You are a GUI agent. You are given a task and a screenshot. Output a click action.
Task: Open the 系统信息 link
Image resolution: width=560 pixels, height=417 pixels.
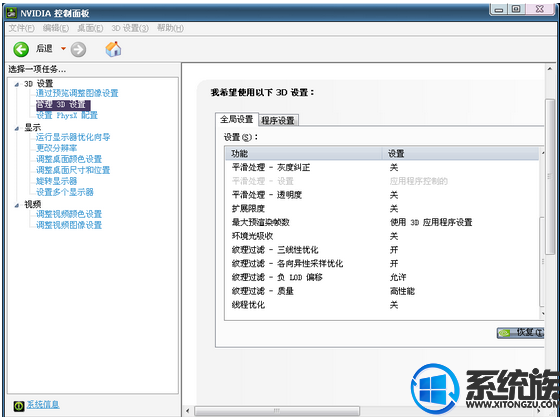tap(43, 404)
